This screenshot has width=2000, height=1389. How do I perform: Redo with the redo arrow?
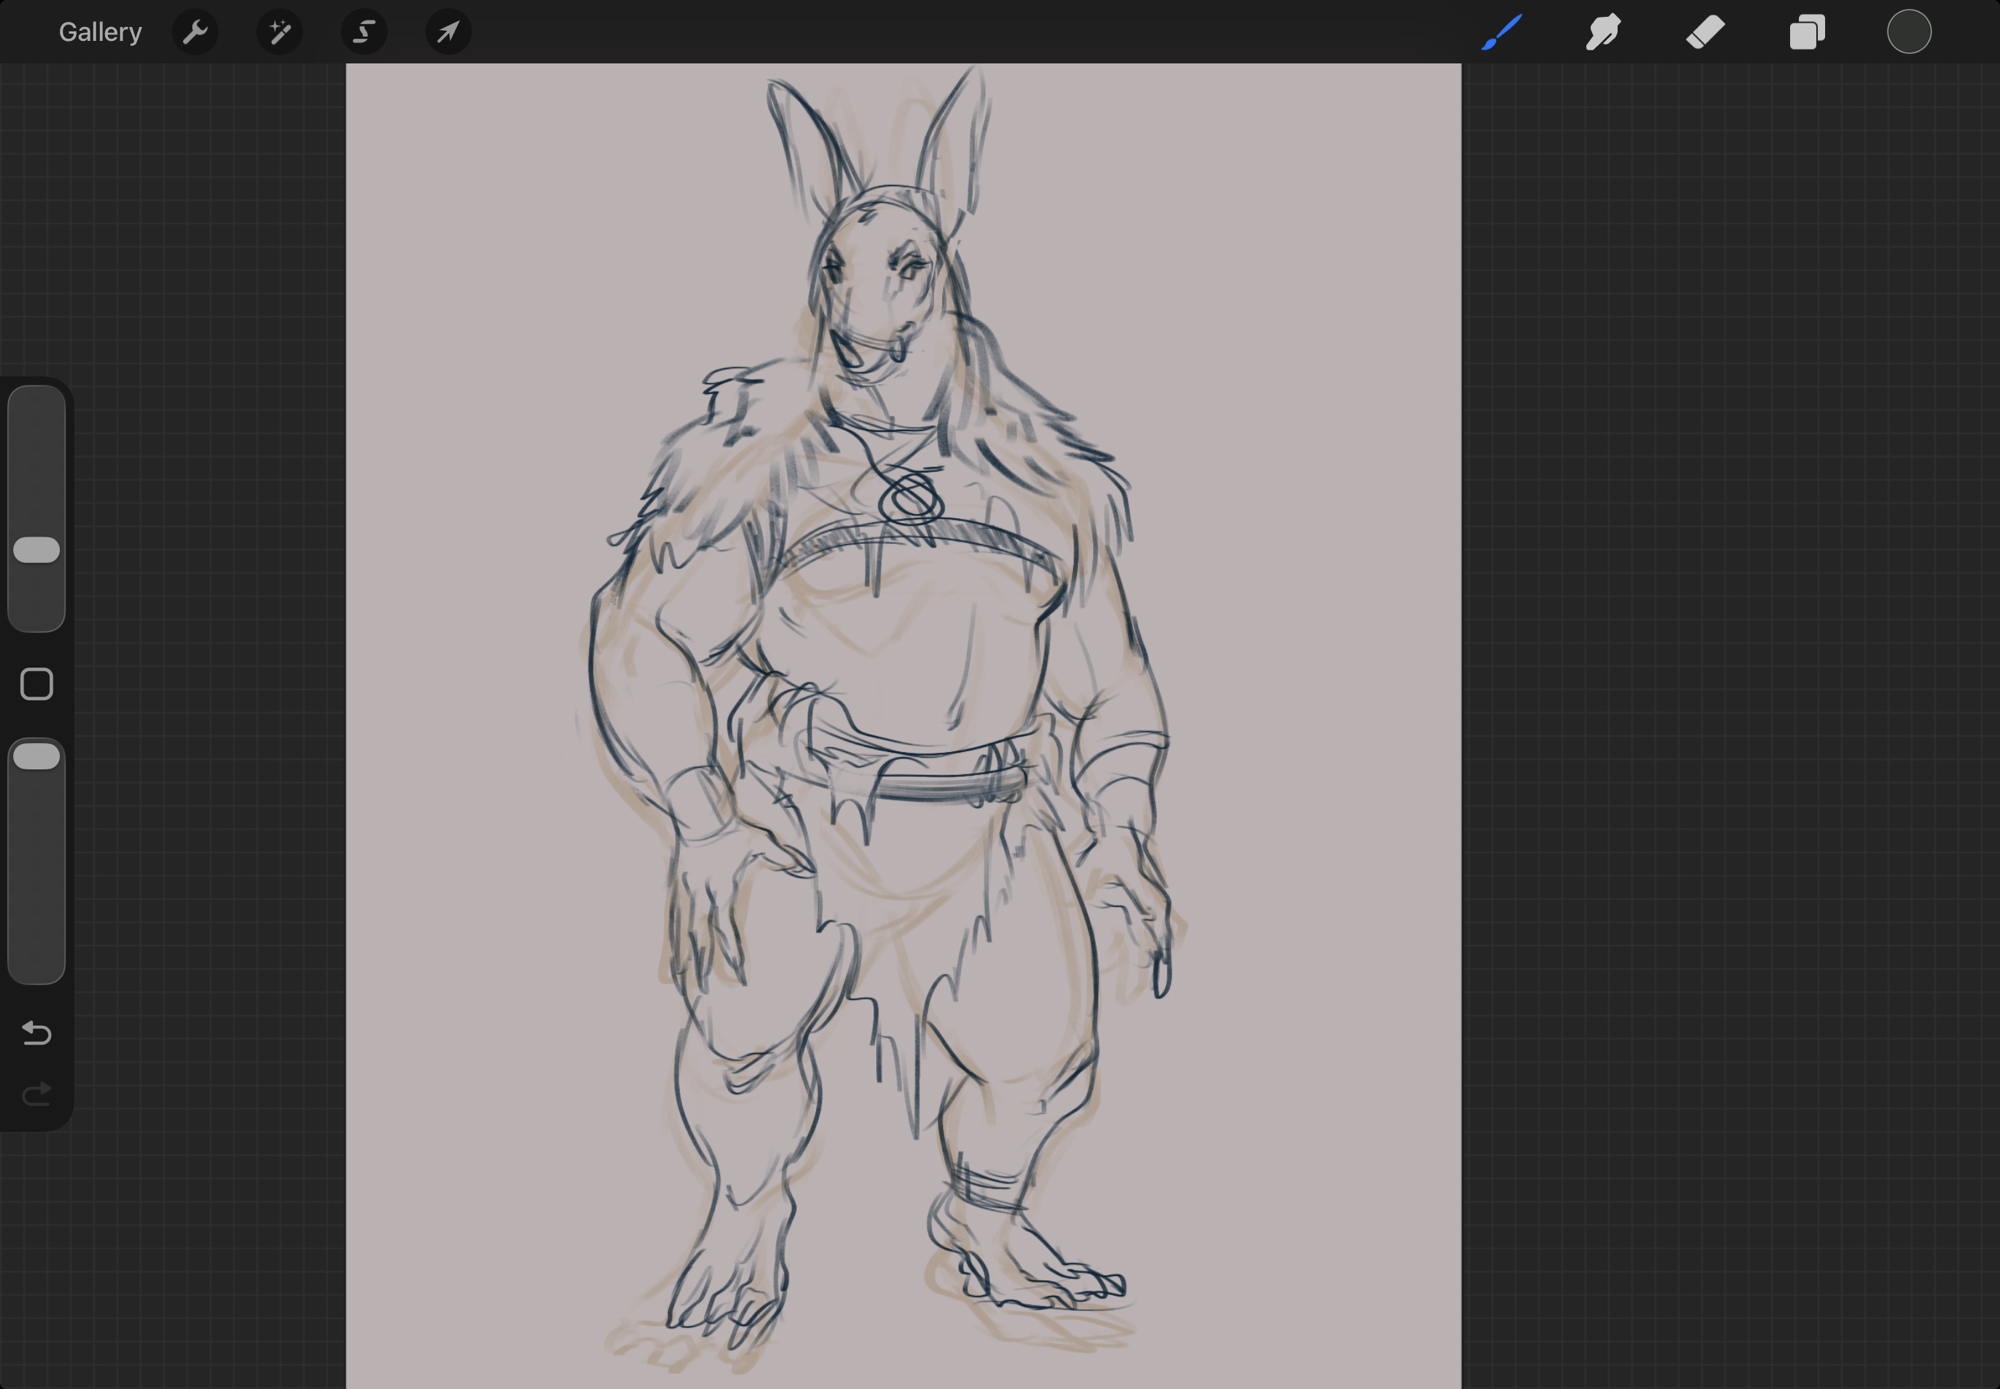(37, 1094)
